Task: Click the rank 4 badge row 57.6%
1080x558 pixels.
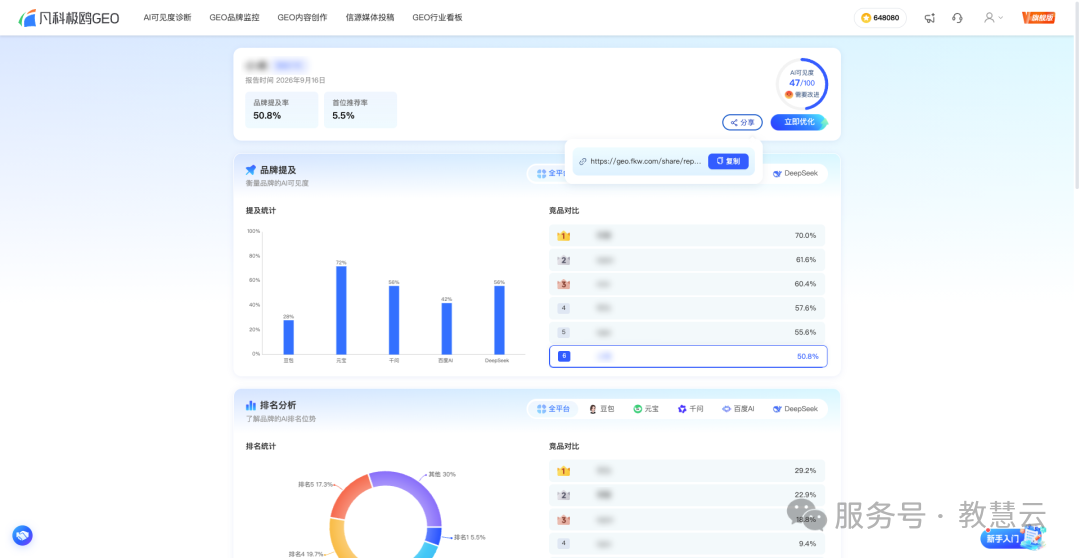Action: [687, 308]
